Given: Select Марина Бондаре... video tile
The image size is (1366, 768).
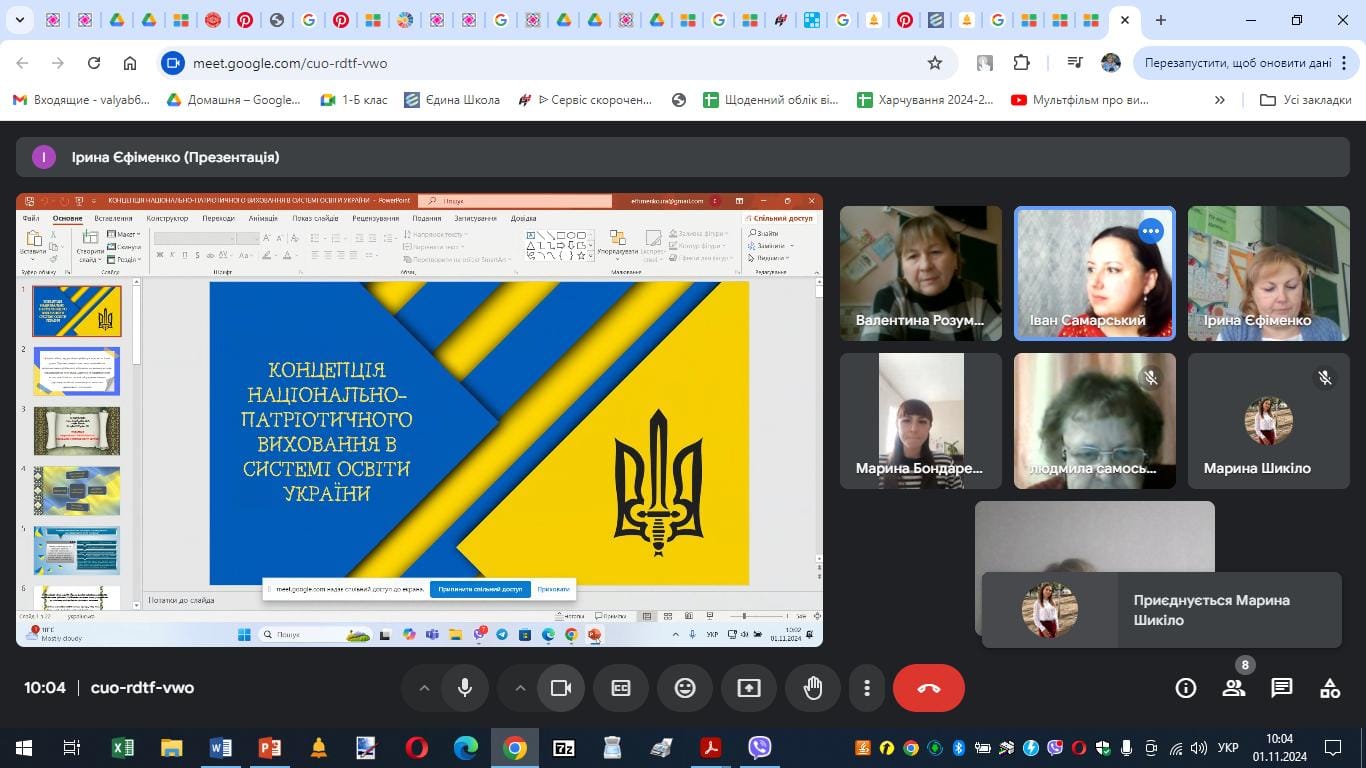Looking at the screenshot, I should click(921, 421).
